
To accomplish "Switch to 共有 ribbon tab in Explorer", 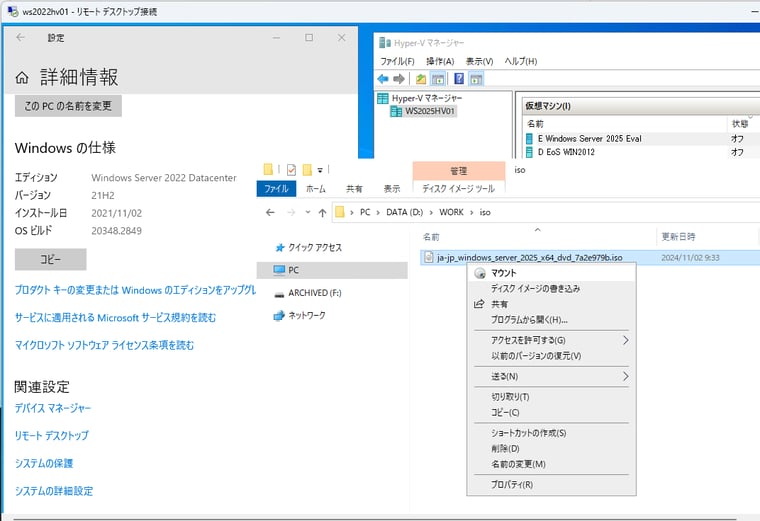I will tap(354, 189).
